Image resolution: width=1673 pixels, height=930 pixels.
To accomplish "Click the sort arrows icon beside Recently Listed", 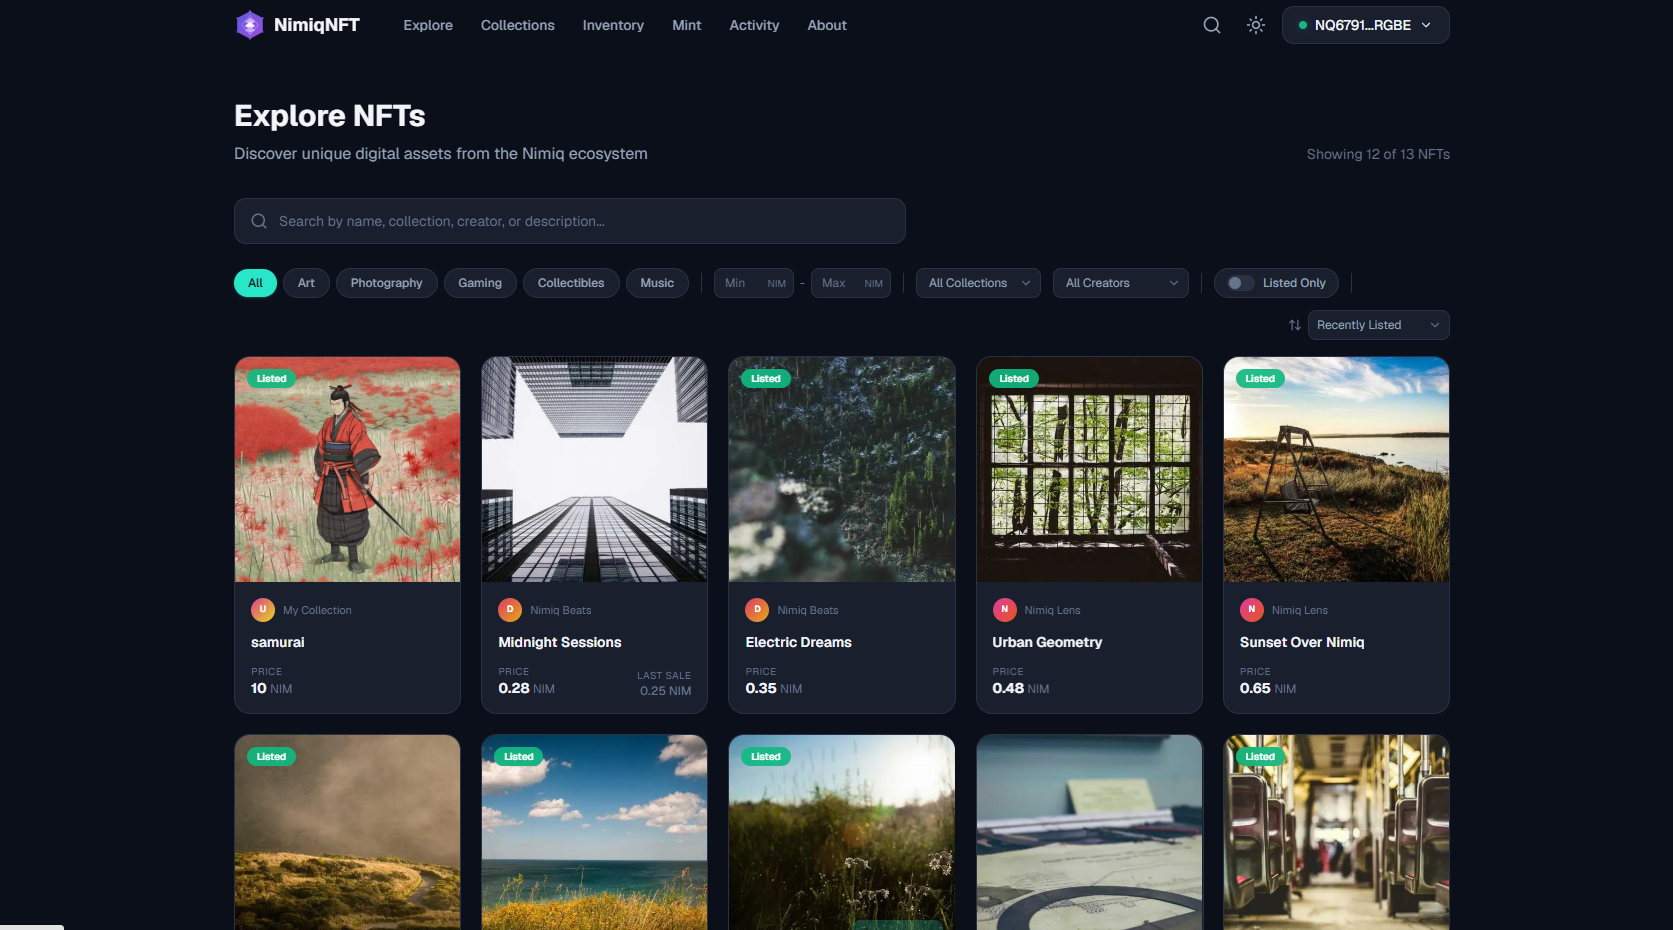I will tap(1294, 325).
